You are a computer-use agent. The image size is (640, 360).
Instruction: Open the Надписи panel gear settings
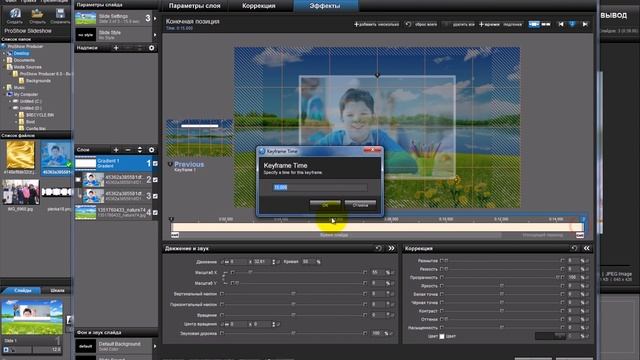(x=151, y=48)
